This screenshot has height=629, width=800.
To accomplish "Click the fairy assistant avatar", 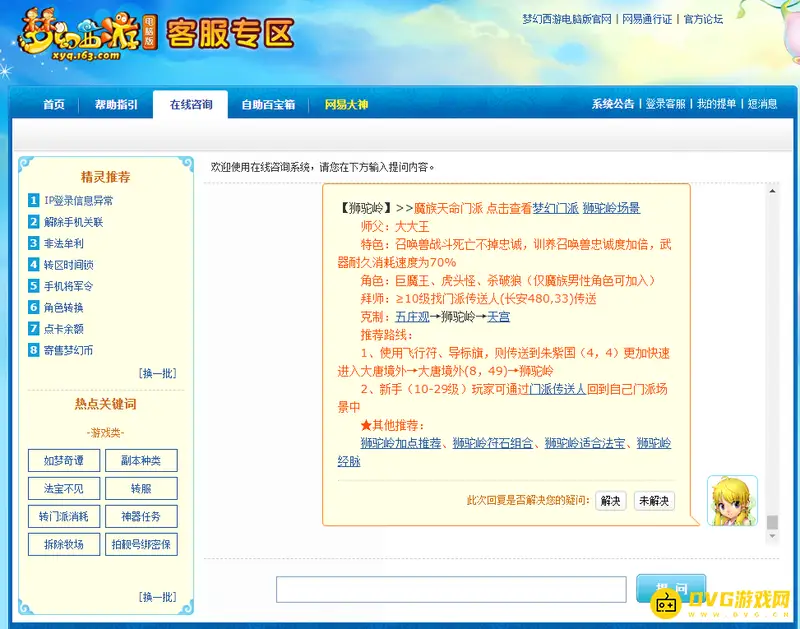I will click(732, 500).
